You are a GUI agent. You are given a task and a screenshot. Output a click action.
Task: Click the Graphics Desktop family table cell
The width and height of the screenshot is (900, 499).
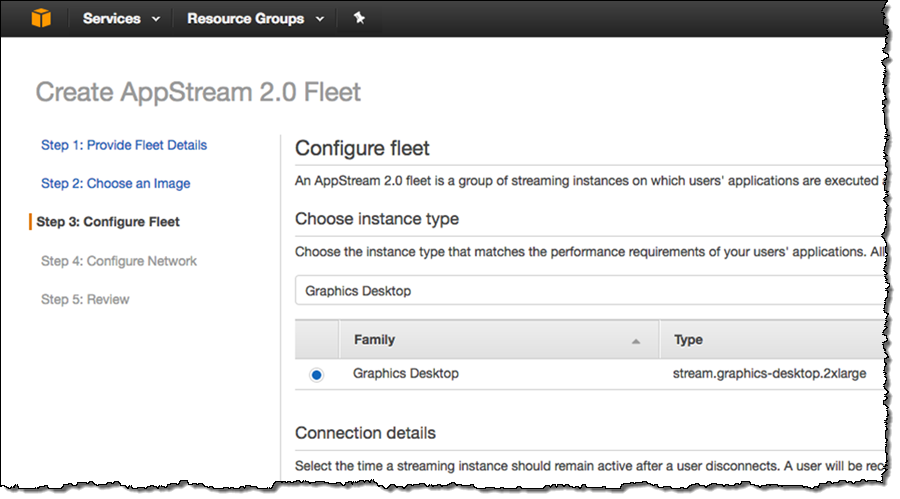[x=406, y=373]
